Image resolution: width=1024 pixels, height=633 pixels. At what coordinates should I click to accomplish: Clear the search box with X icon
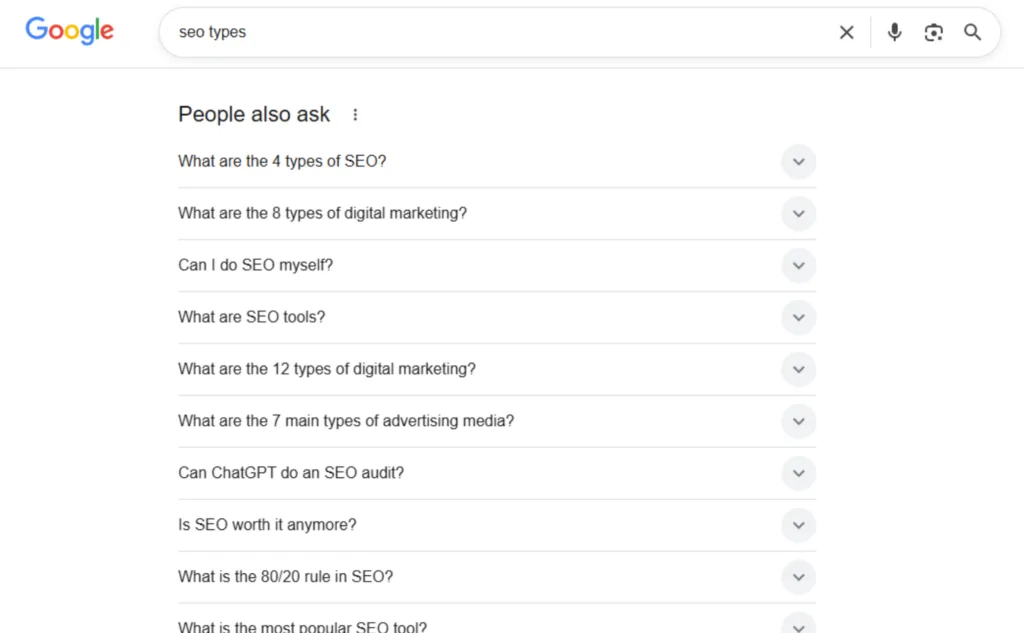coord(846,32)
